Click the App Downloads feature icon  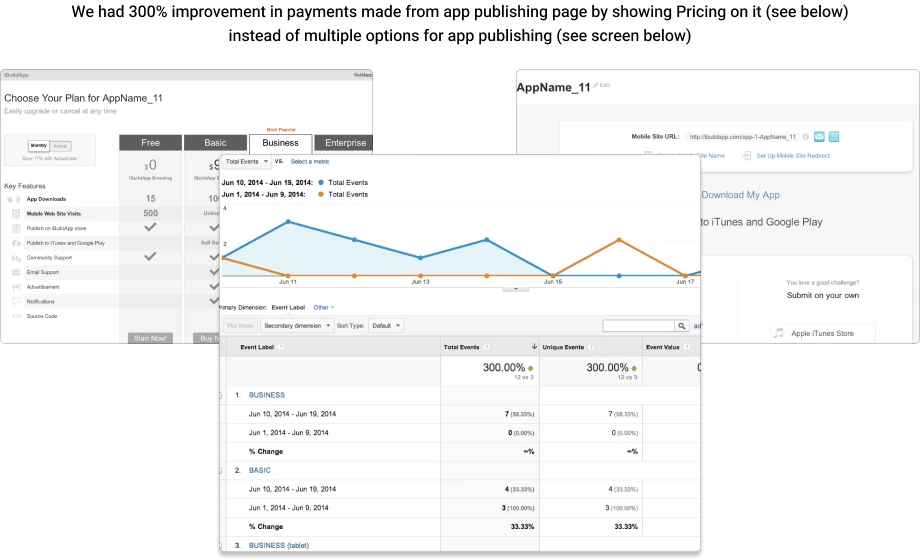14,199
